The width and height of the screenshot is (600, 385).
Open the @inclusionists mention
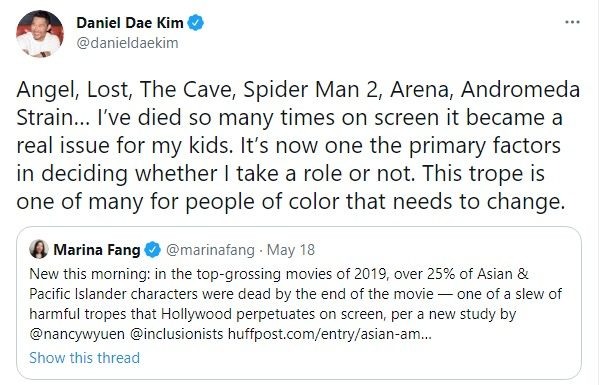point(176,334)
